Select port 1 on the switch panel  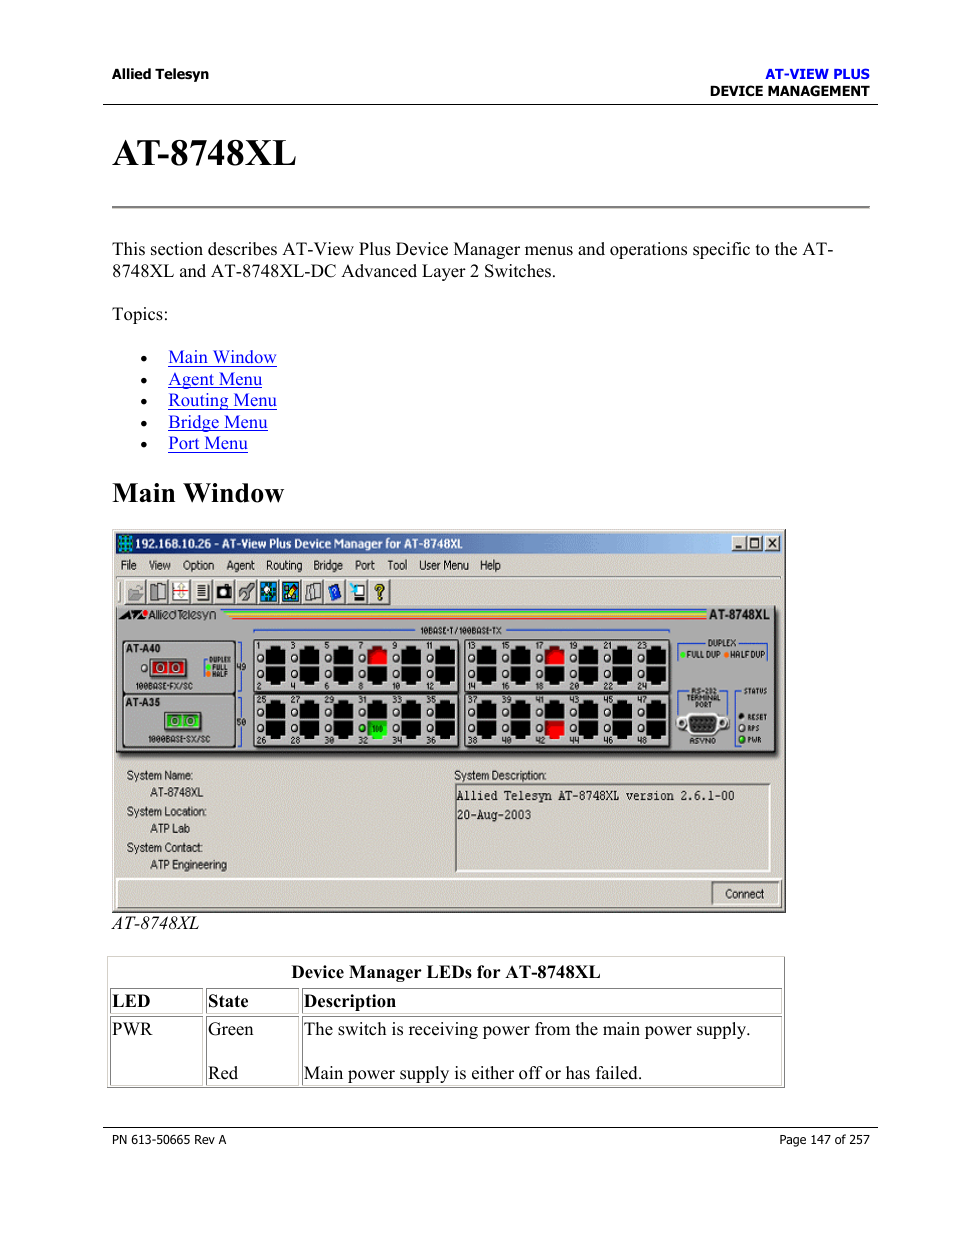point(275,657)
